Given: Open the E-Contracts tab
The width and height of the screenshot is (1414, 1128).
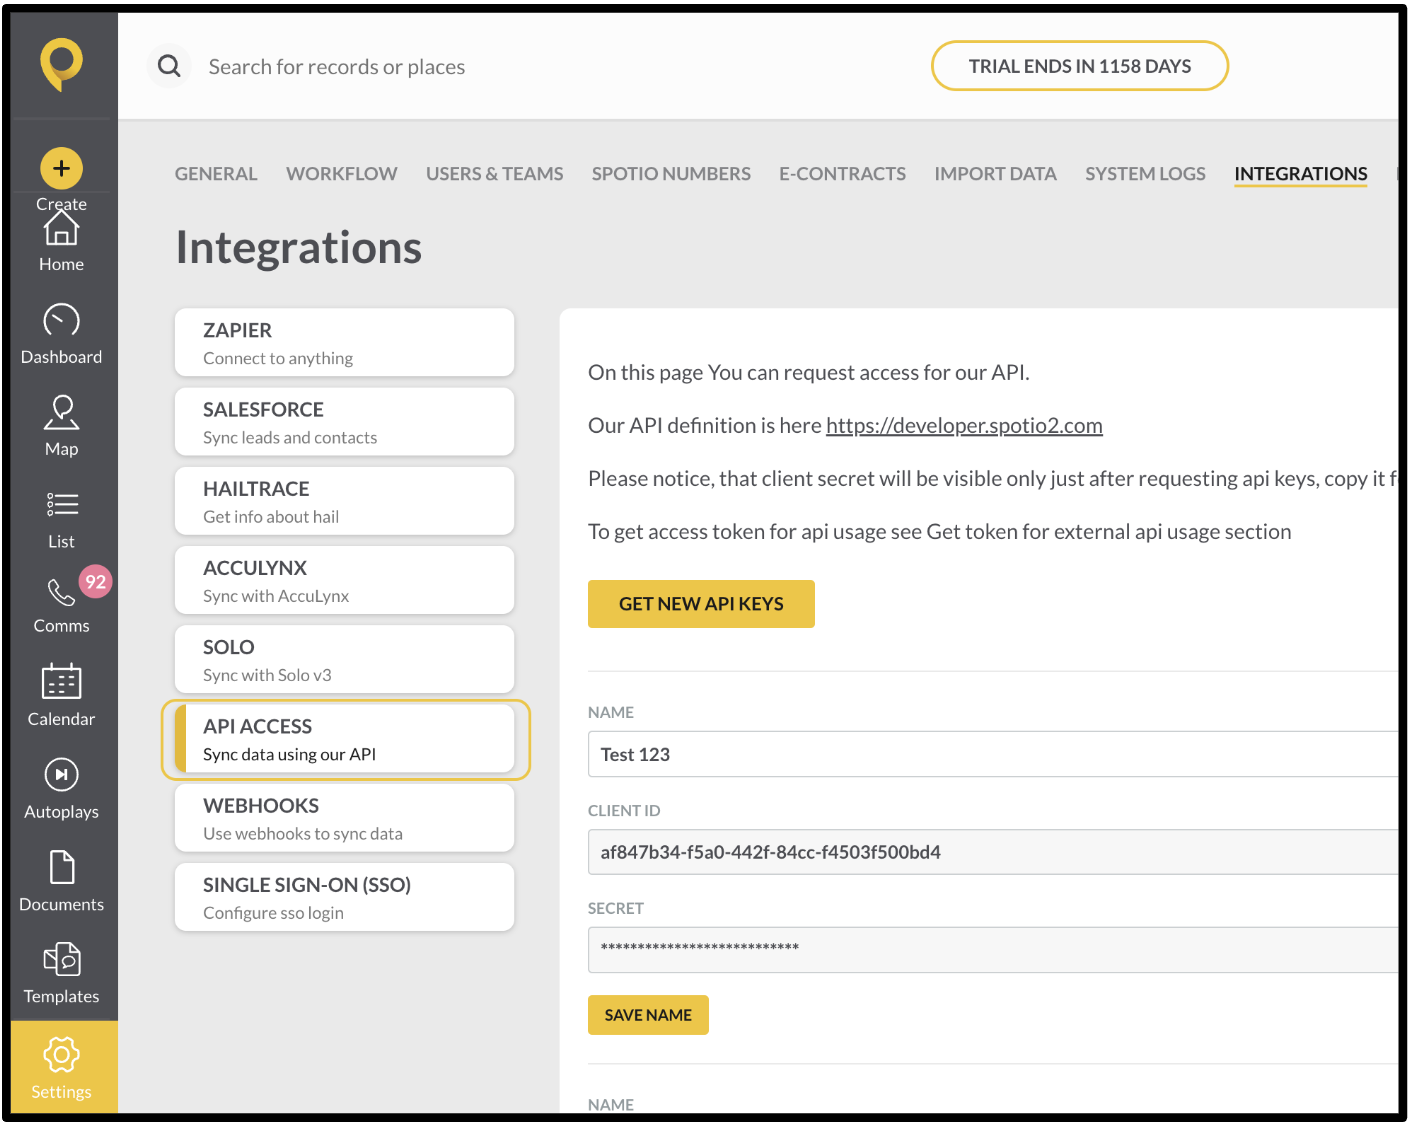Looking at the screenshot, I should pos(842,174).
